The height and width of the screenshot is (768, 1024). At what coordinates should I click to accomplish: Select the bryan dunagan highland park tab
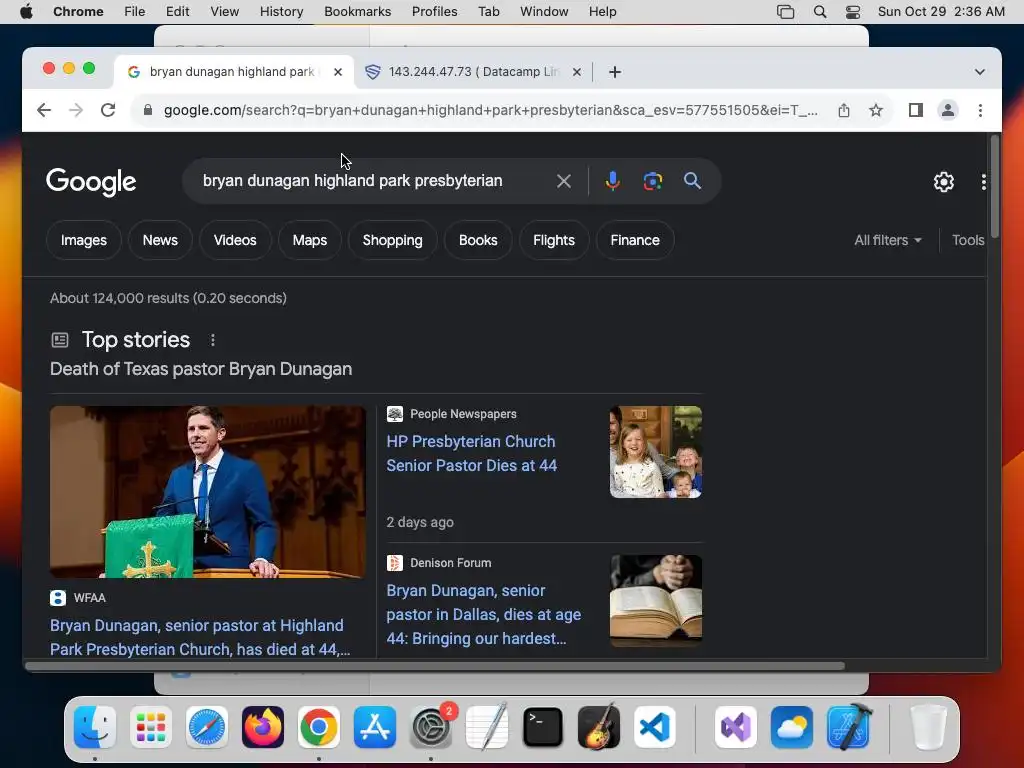[232, 72]
